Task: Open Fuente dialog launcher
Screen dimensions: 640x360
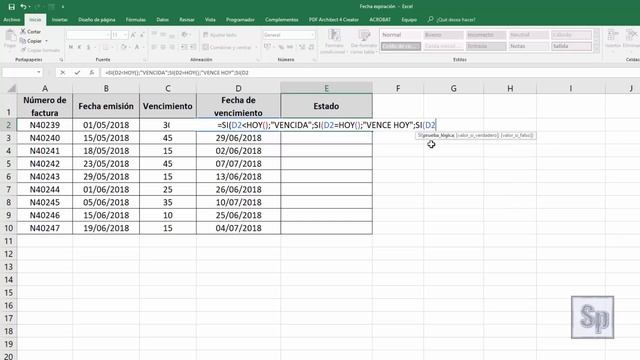Action: 144,60
